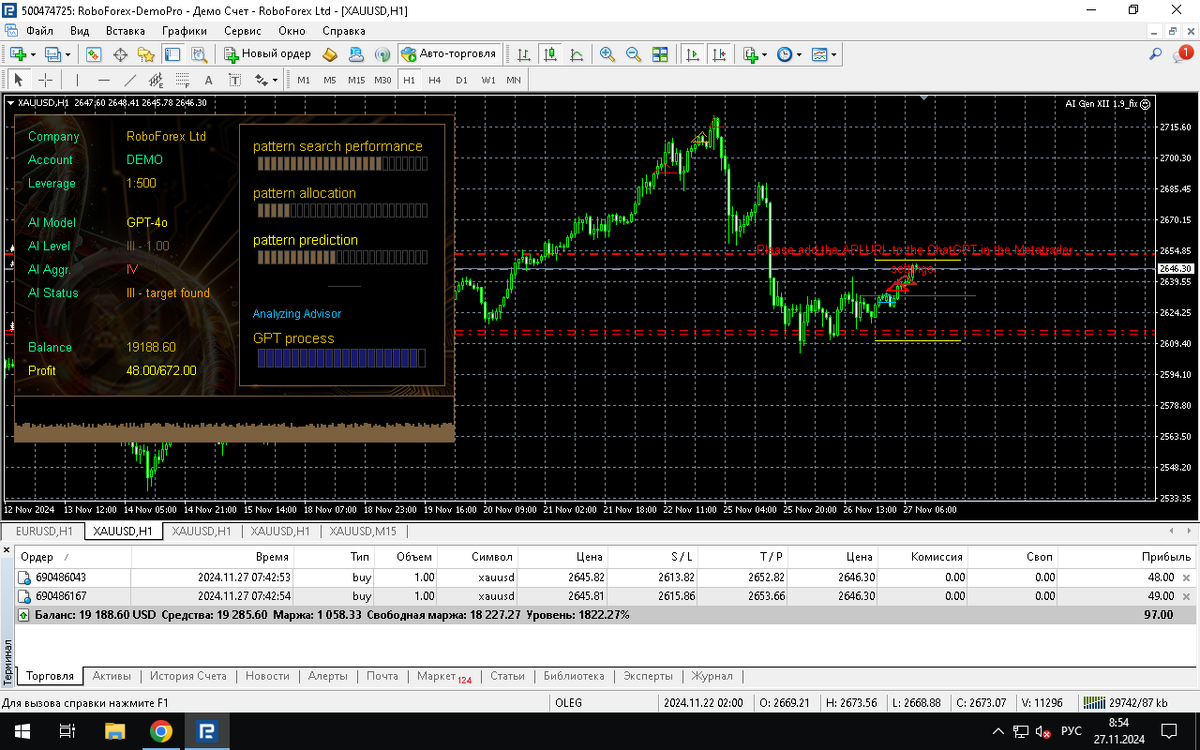Image resolution: width=1200 pixels, height=750 pixels.
Task: Expand the arrows objects dropdown
Action: [275, 80]
